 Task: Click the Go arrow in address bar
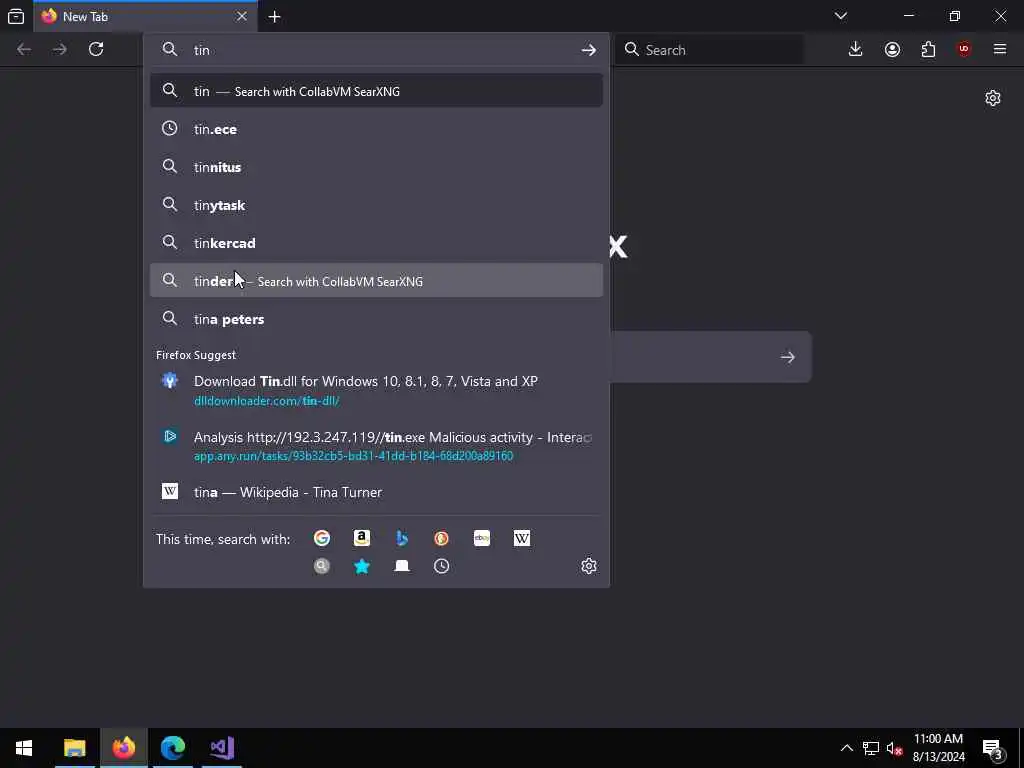(x=588, y=50)
